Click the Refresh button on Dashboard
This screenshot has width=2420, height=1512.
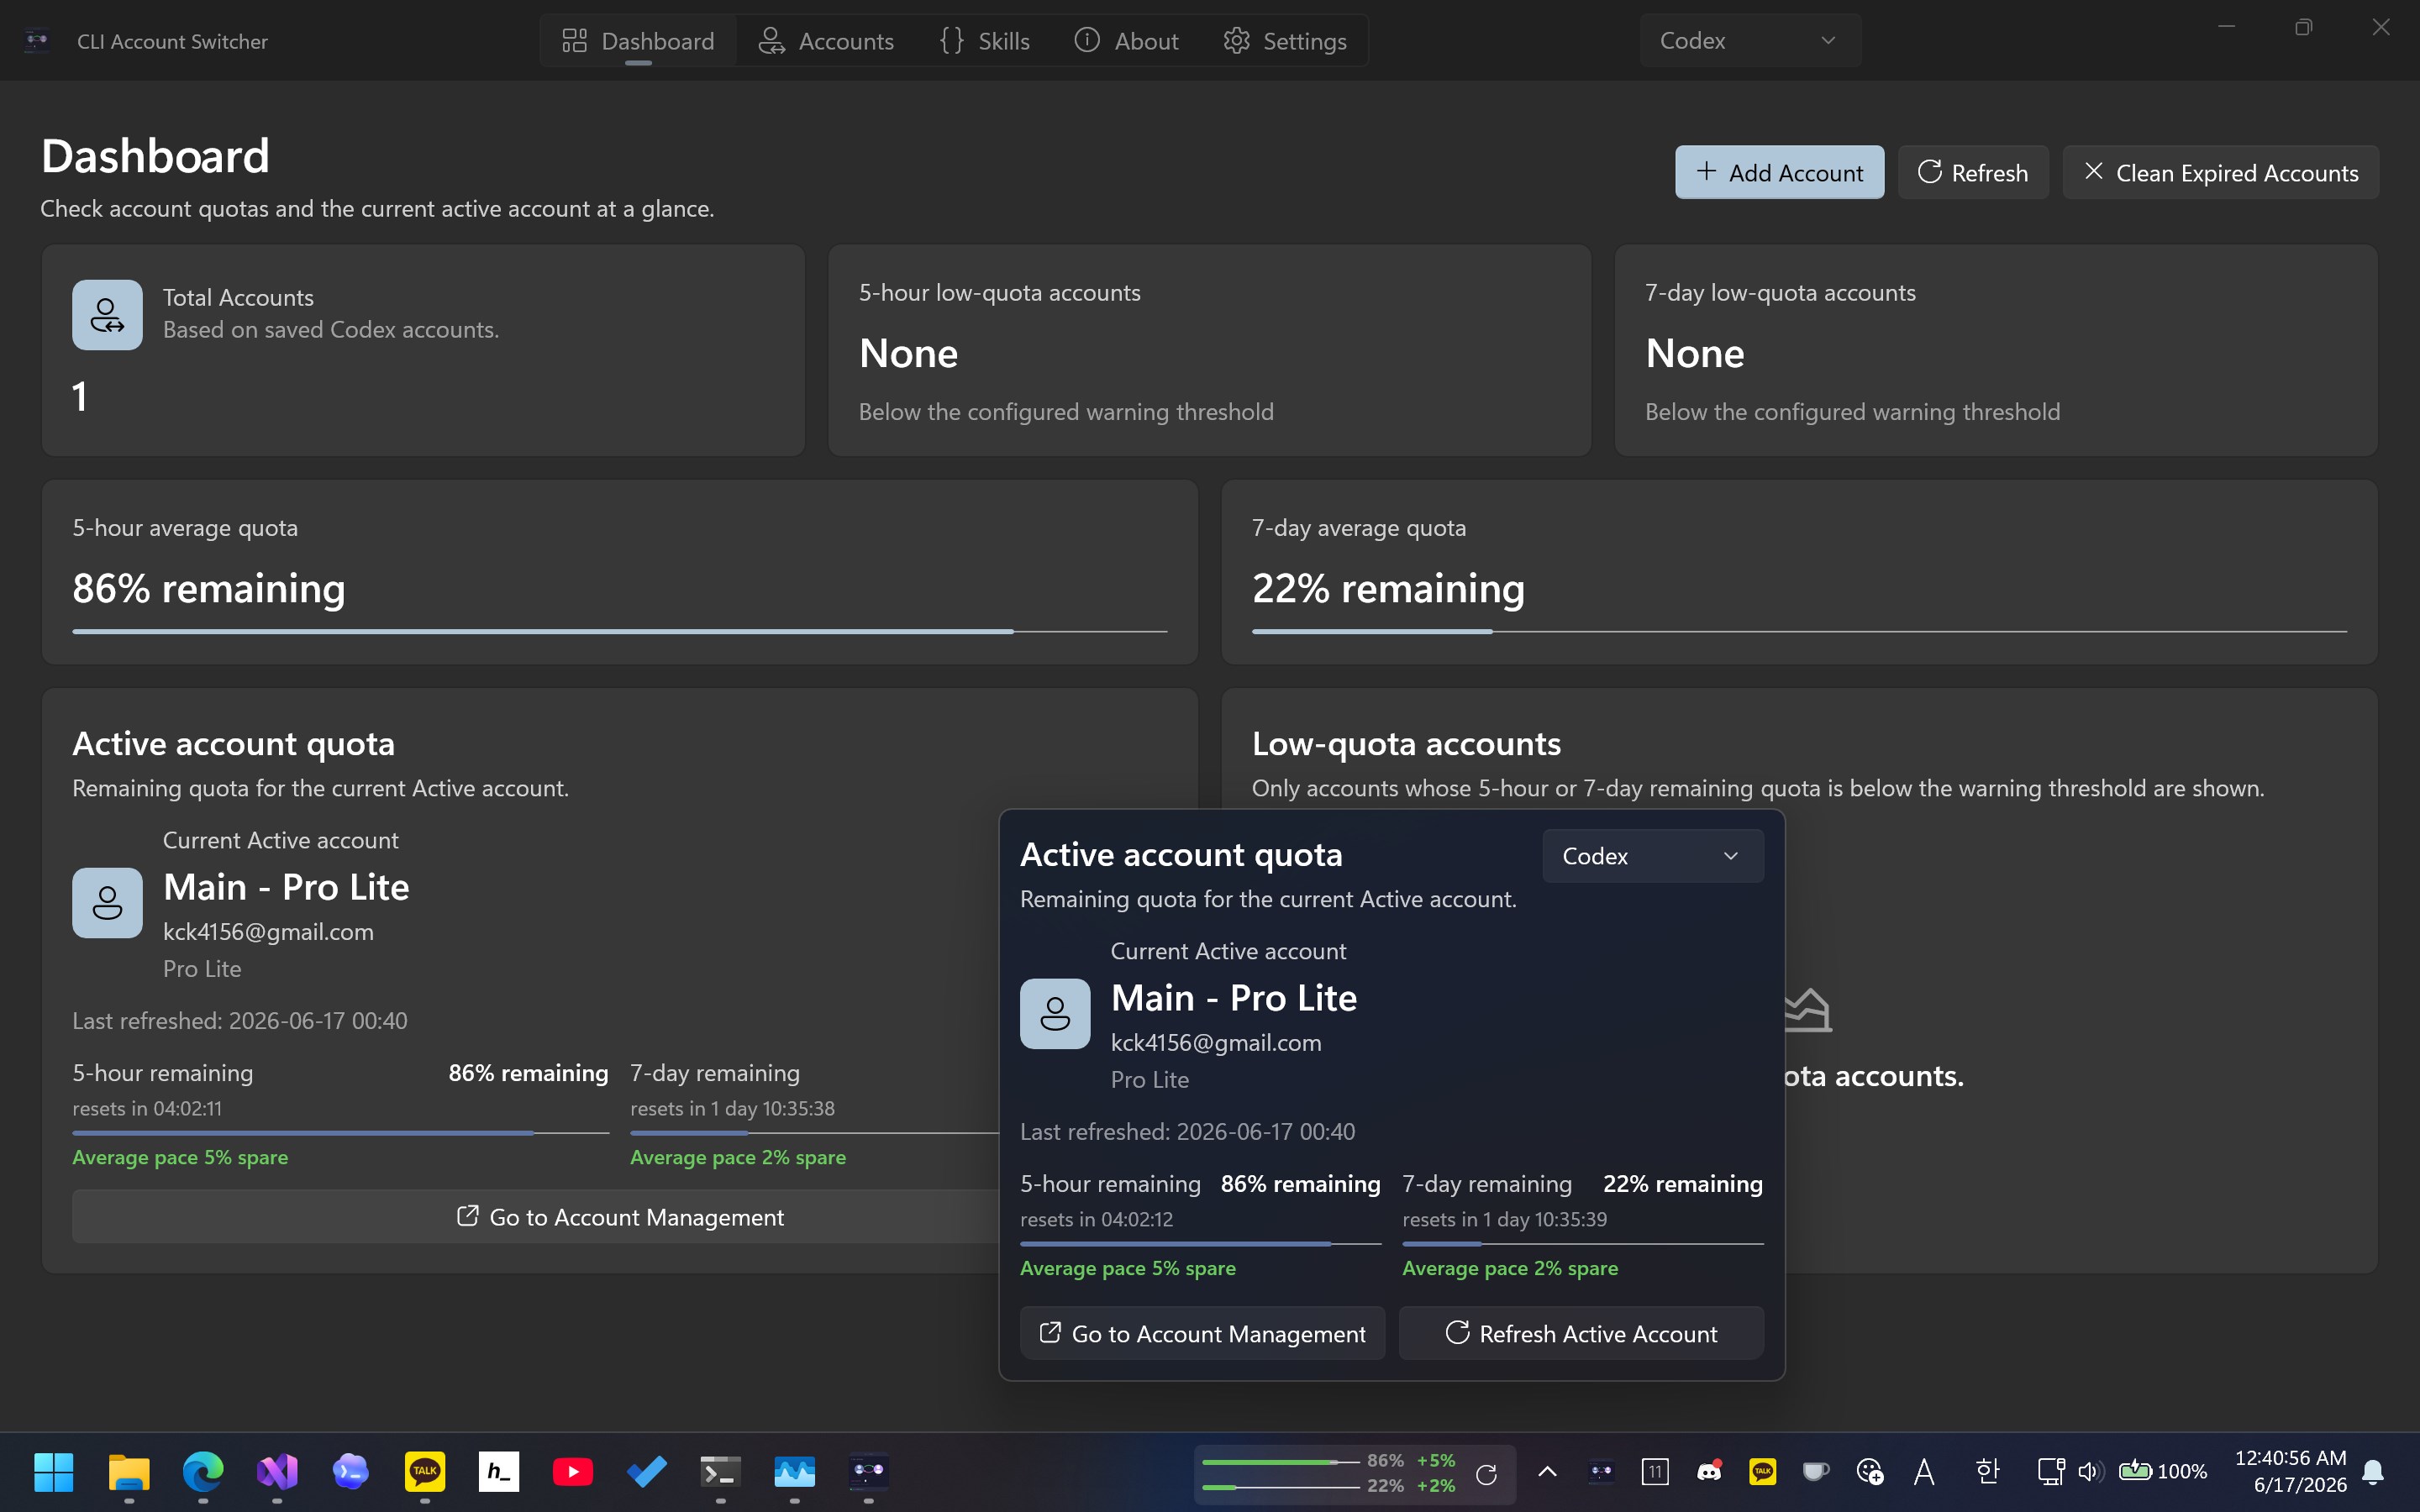[1973, 172]
